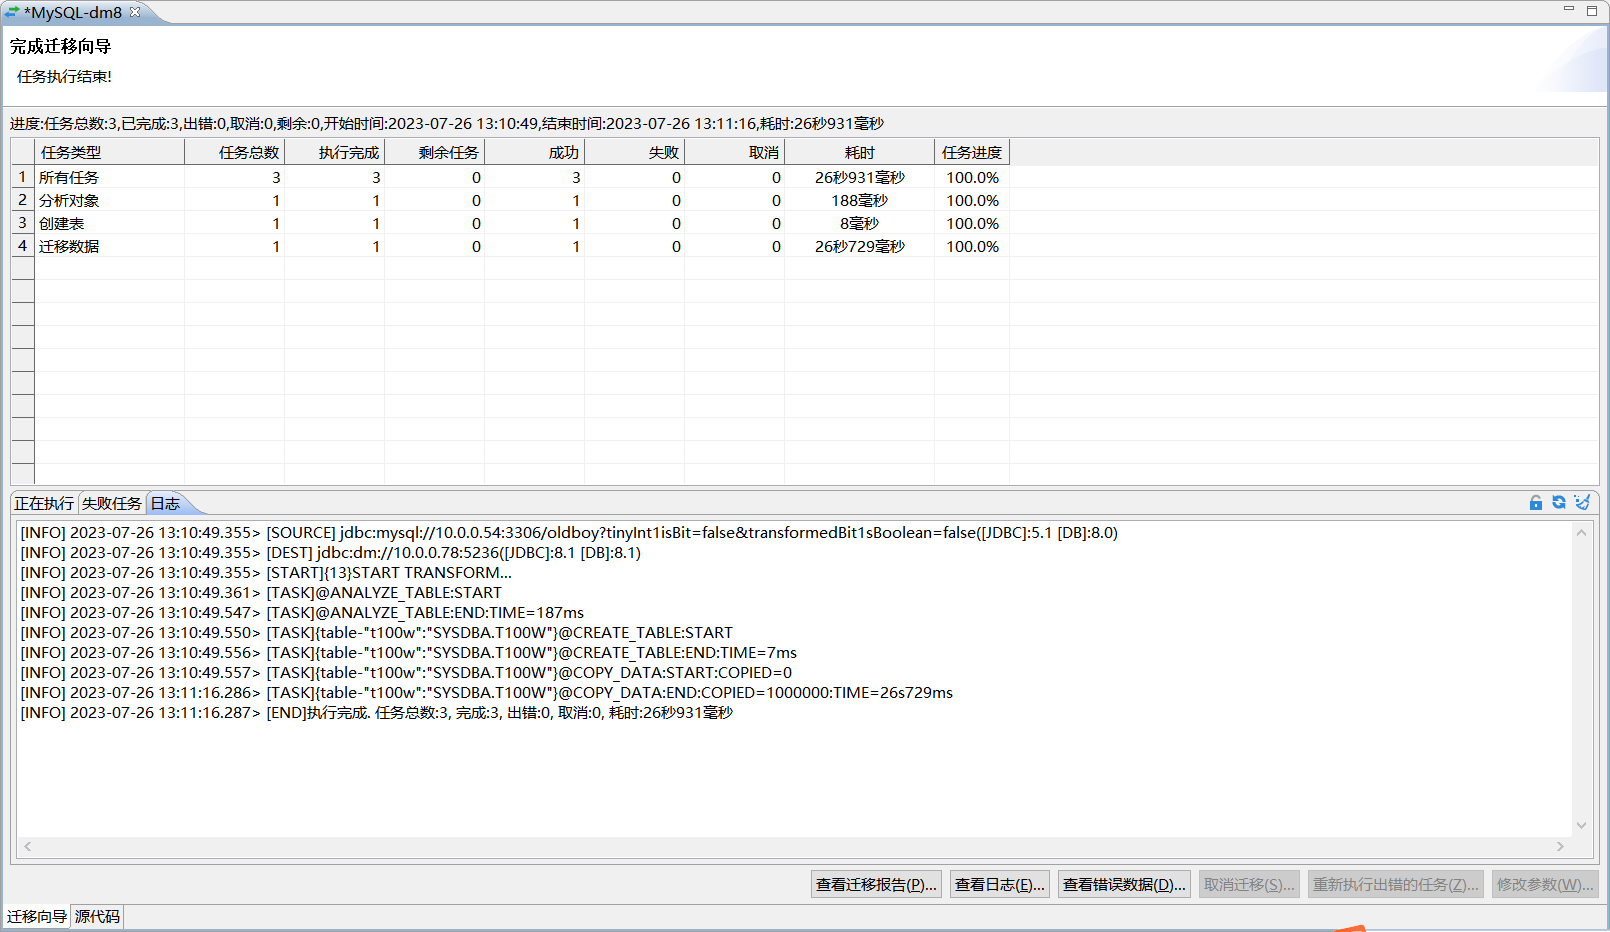This screenshot has width=1610, height=932.
Task: Click the [END]执行完成 log line
Action: tap(377, 713)
